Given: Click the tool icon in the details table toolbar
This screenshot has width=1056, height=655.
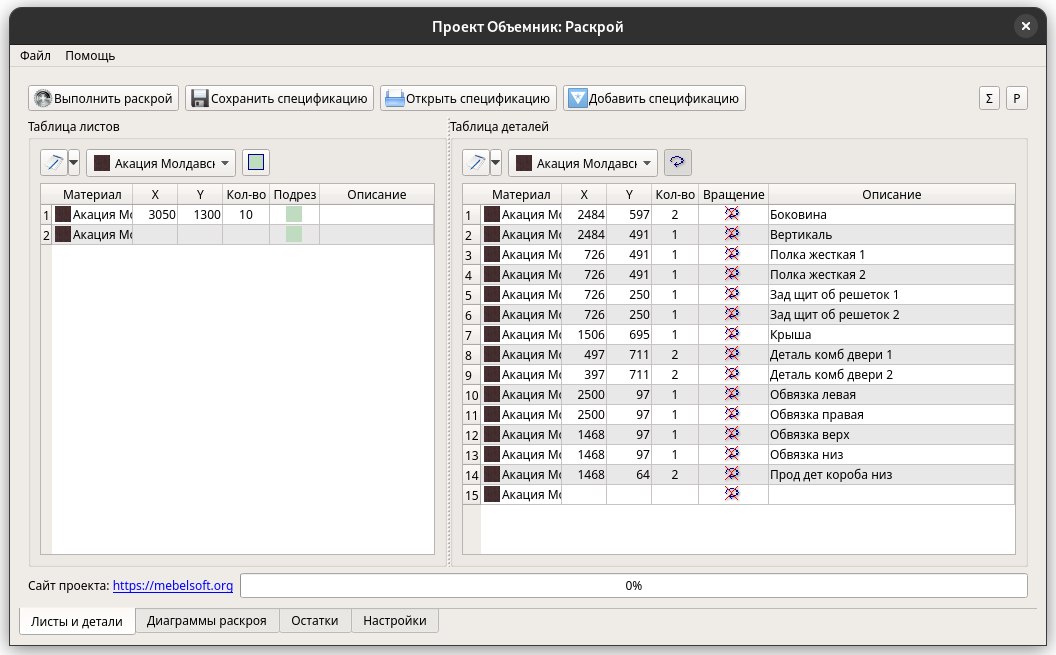Looking at the screenshot, I should click(476, 162).
